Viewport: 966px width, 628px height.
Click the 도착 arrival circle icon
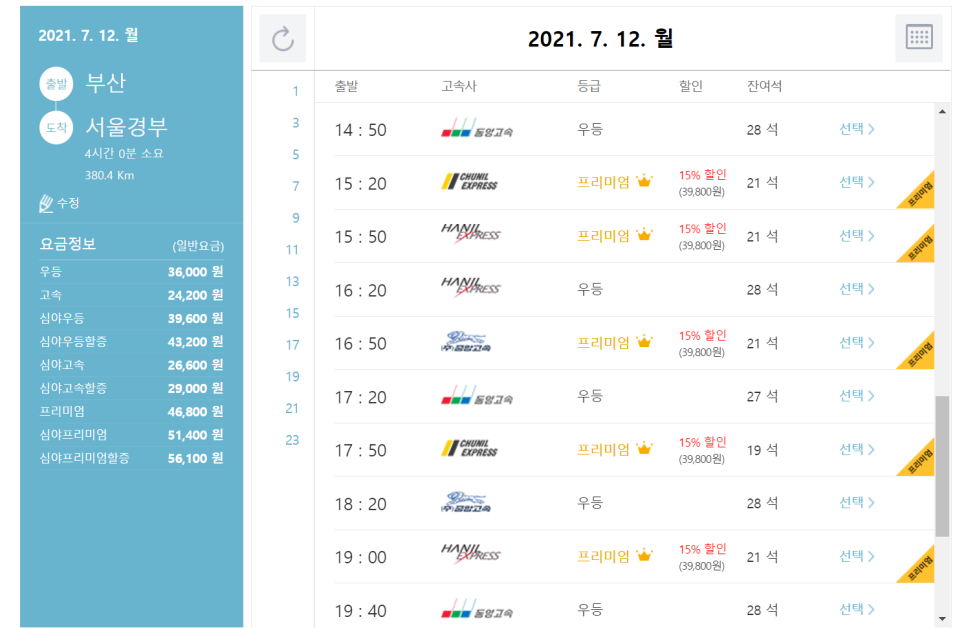click(x=55, y=128)
